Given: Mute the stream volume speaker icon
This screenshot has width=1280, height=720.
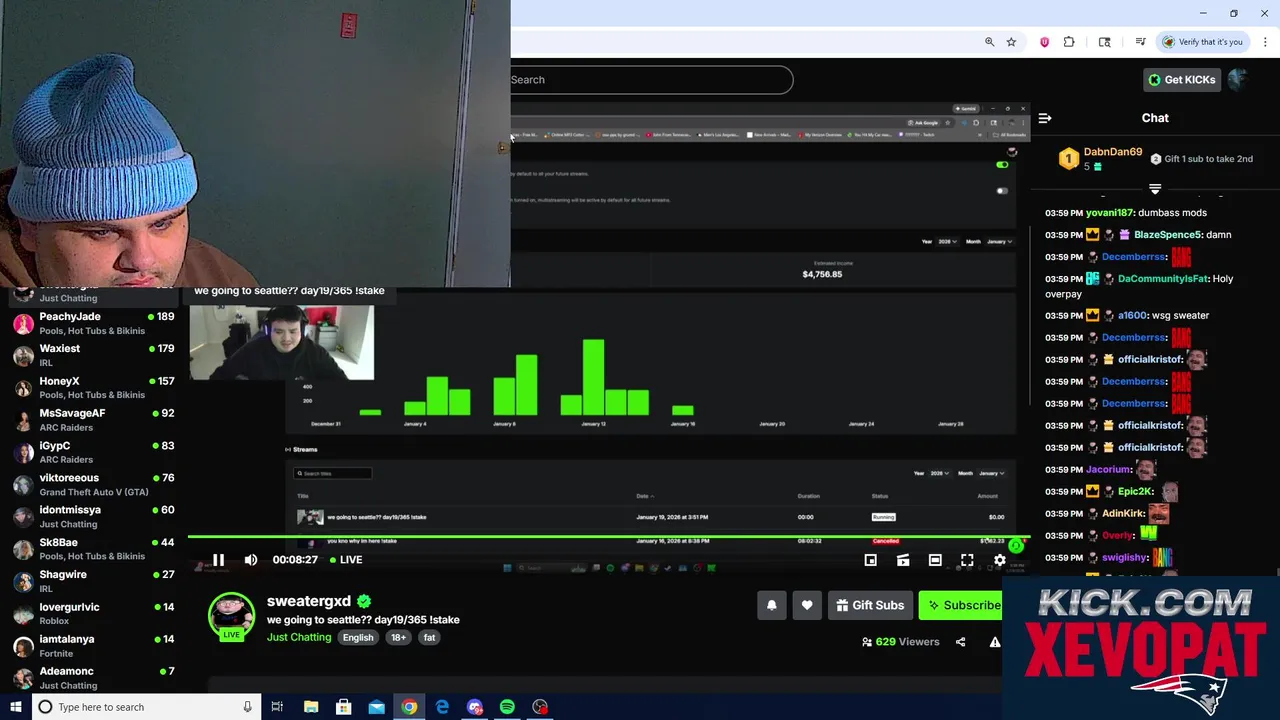Looking at the screenshot, I should coord(251,560).
